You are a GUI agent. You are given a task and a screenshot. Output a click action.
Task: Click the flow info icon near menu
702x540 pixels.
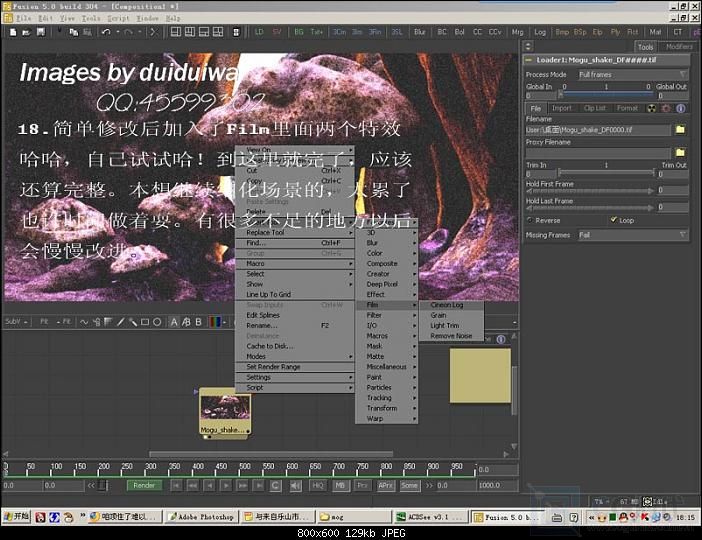click(x=501, y=339)
